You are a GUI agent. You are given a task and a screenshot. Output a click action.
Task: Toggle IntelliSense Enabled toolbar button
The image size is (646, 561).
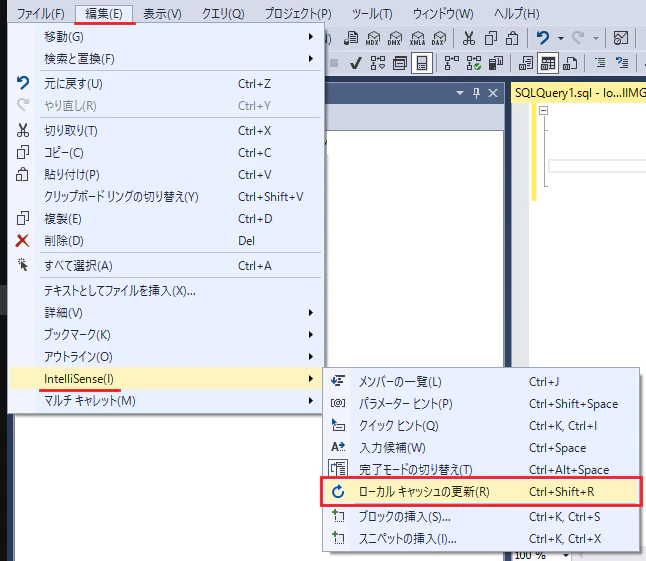(x=422, y=63)
